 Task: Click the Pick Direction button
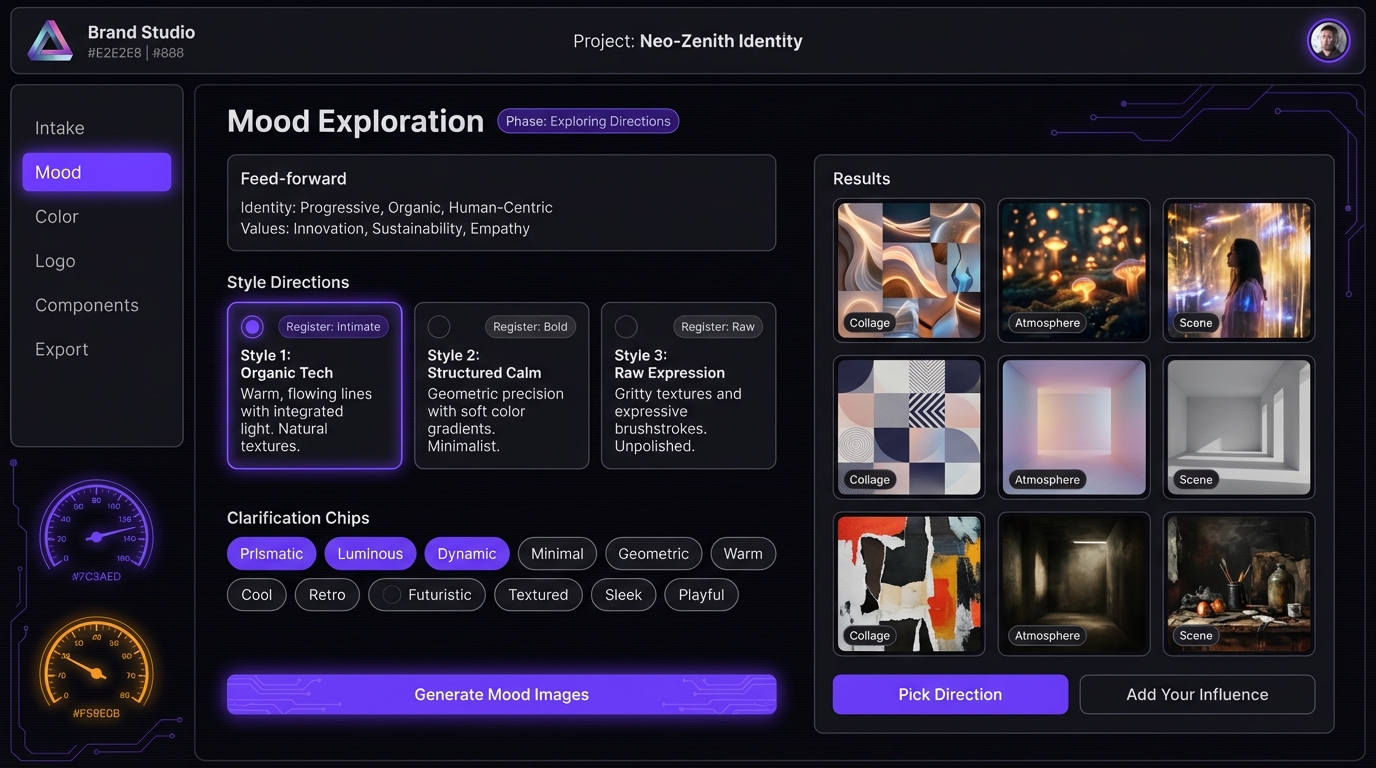click(949, 694)
